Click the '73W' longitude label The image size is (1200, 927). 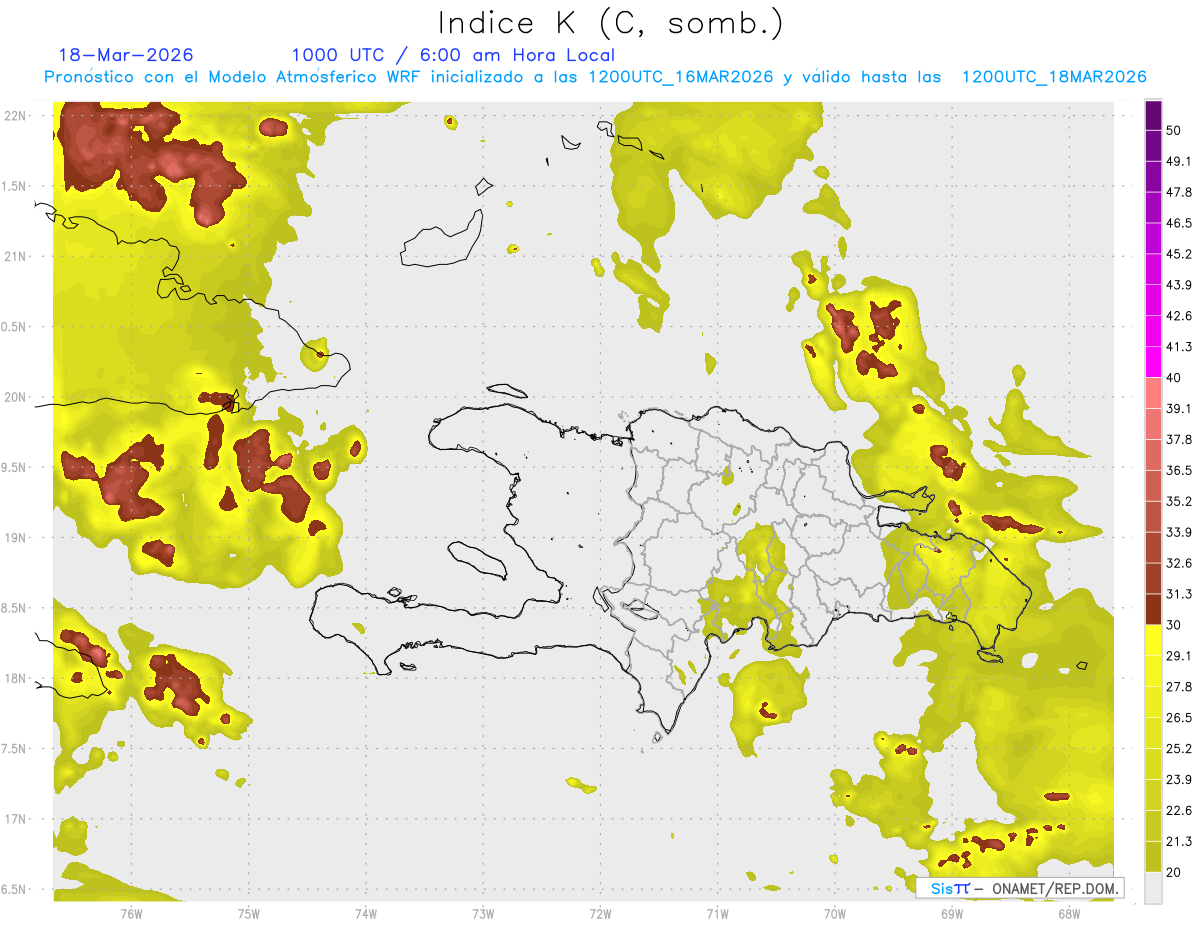482,913
